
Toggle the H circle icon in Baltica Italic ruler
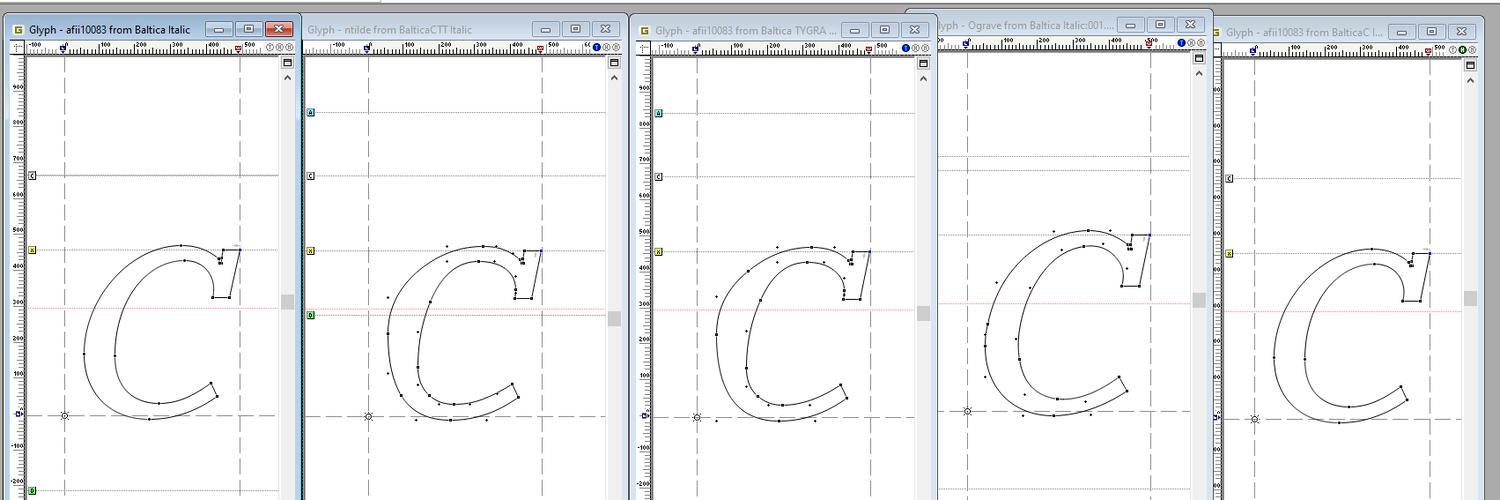pos(280,47)
